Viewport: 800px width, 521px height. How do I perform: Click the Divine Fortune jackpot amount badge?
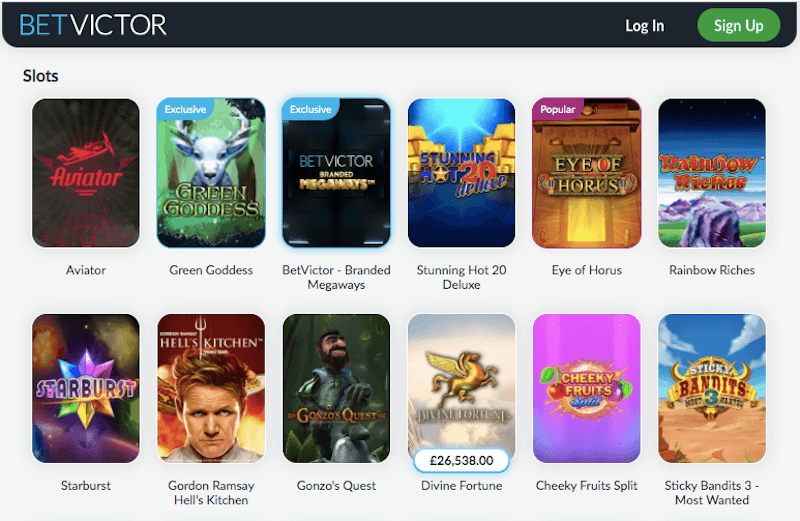(461, 461)
